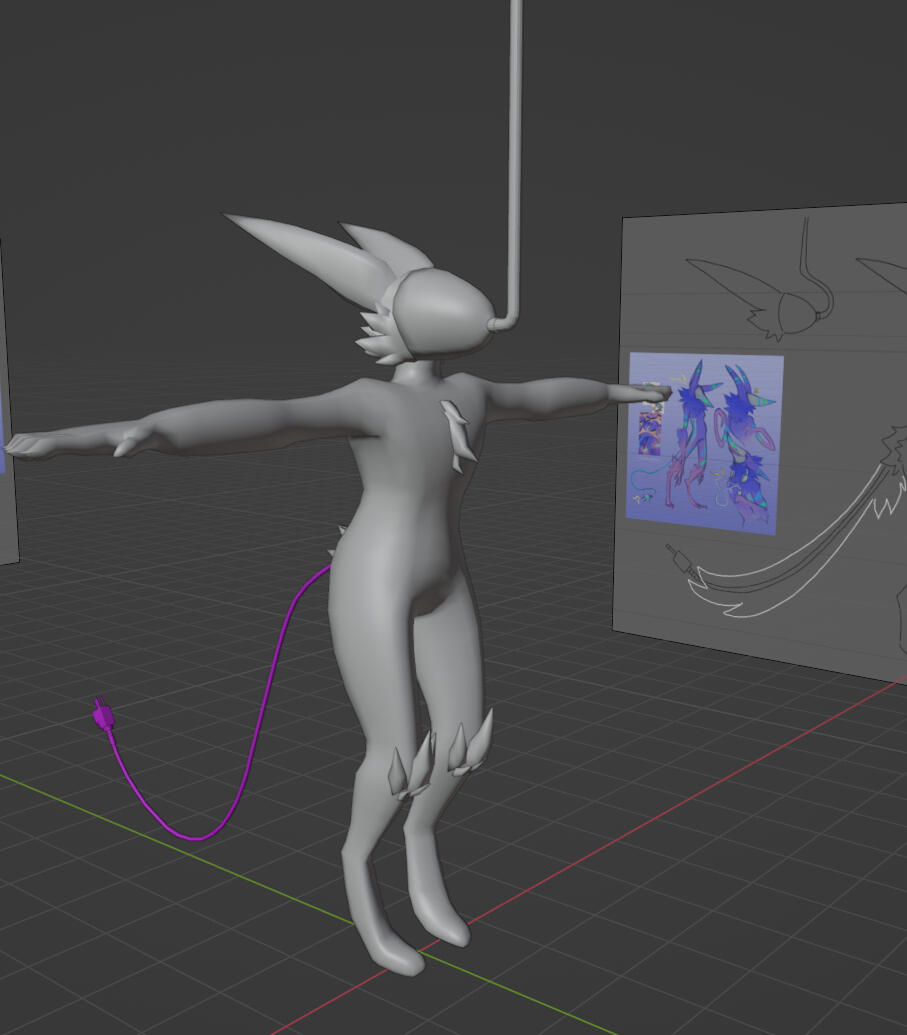Click the chest fluff tuft on the torso
Screen dimensions: 907x1035
[x=457, y=432]
